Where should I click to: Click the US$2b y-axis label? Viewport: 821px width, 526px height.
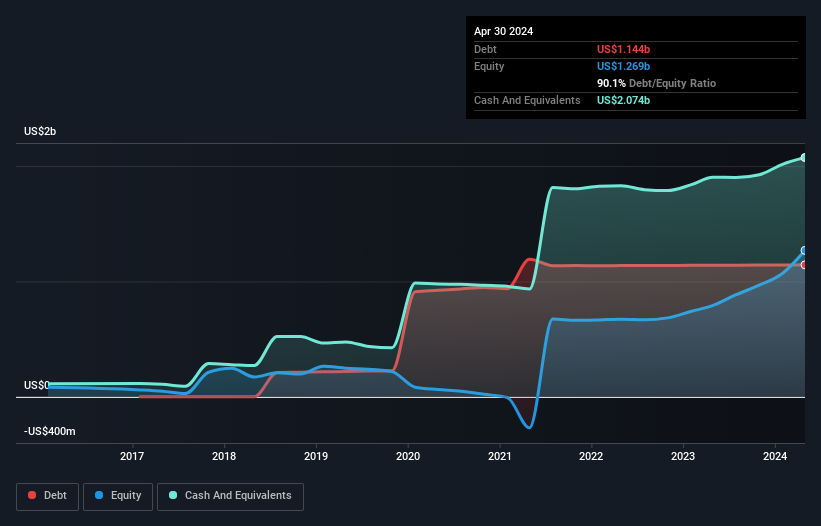click(x=40, y=131)
